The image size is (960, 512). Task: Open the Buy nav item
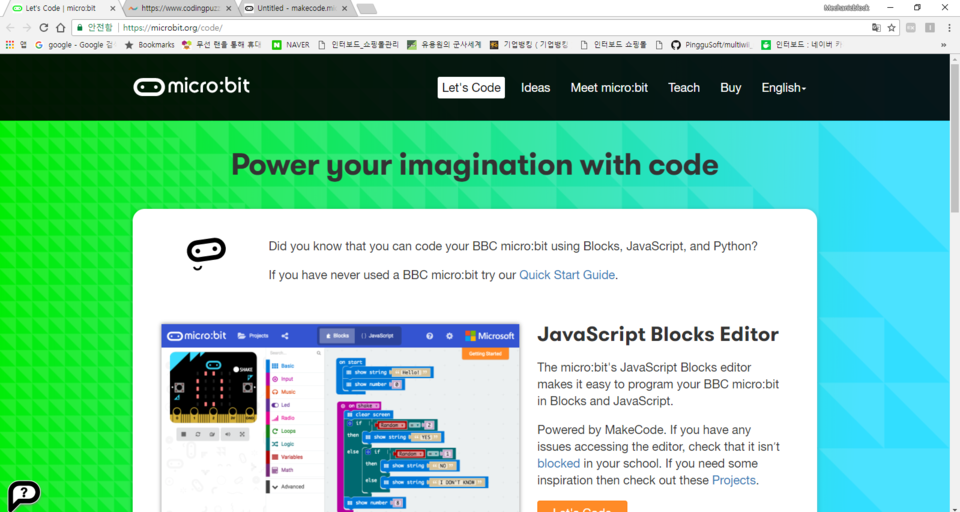(x=730, y=88)
